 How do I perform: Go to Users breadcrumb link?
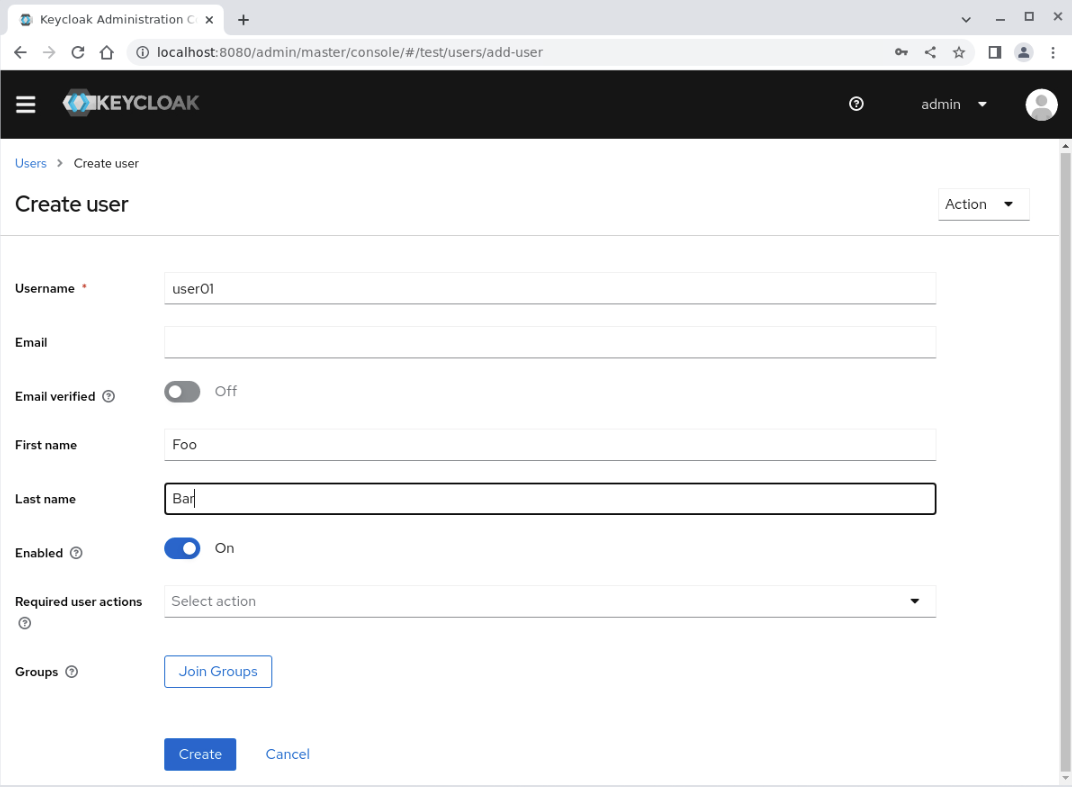(x=31, y=163)
